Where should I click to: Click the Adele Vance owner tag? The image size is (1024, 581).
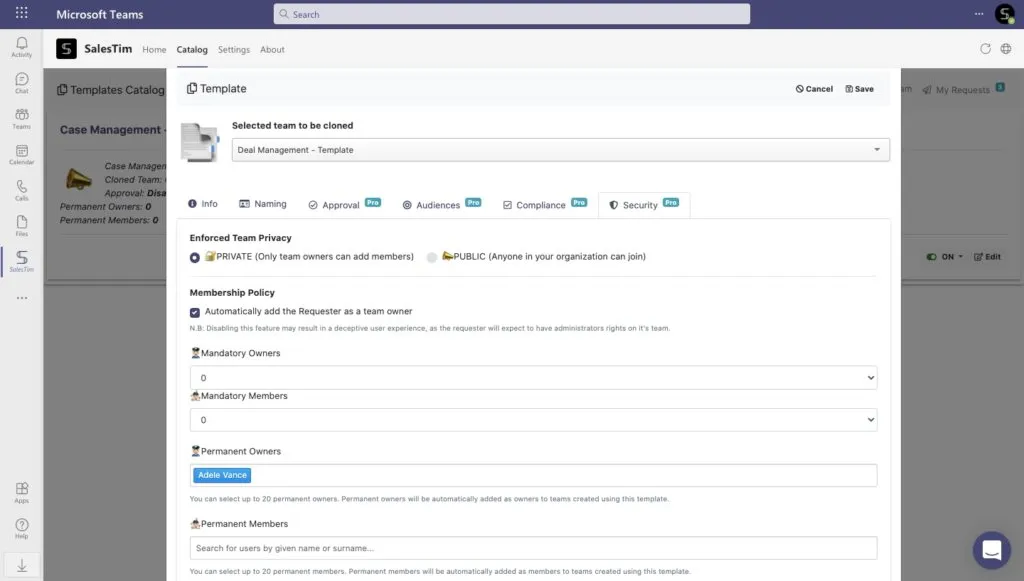222,475
